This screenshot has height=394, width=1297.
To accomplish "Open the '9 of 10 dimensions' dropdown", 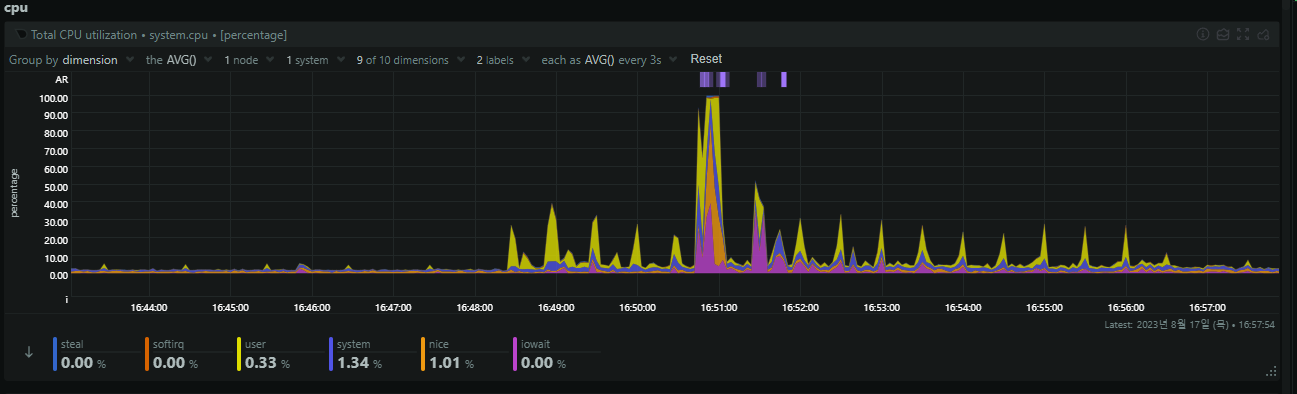I will point(410,60).
